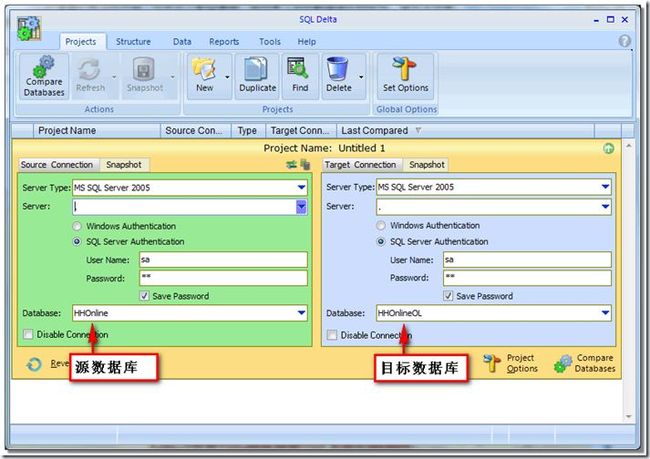
Task: Click the SQL Delta application logo
Action: point(29,28)
